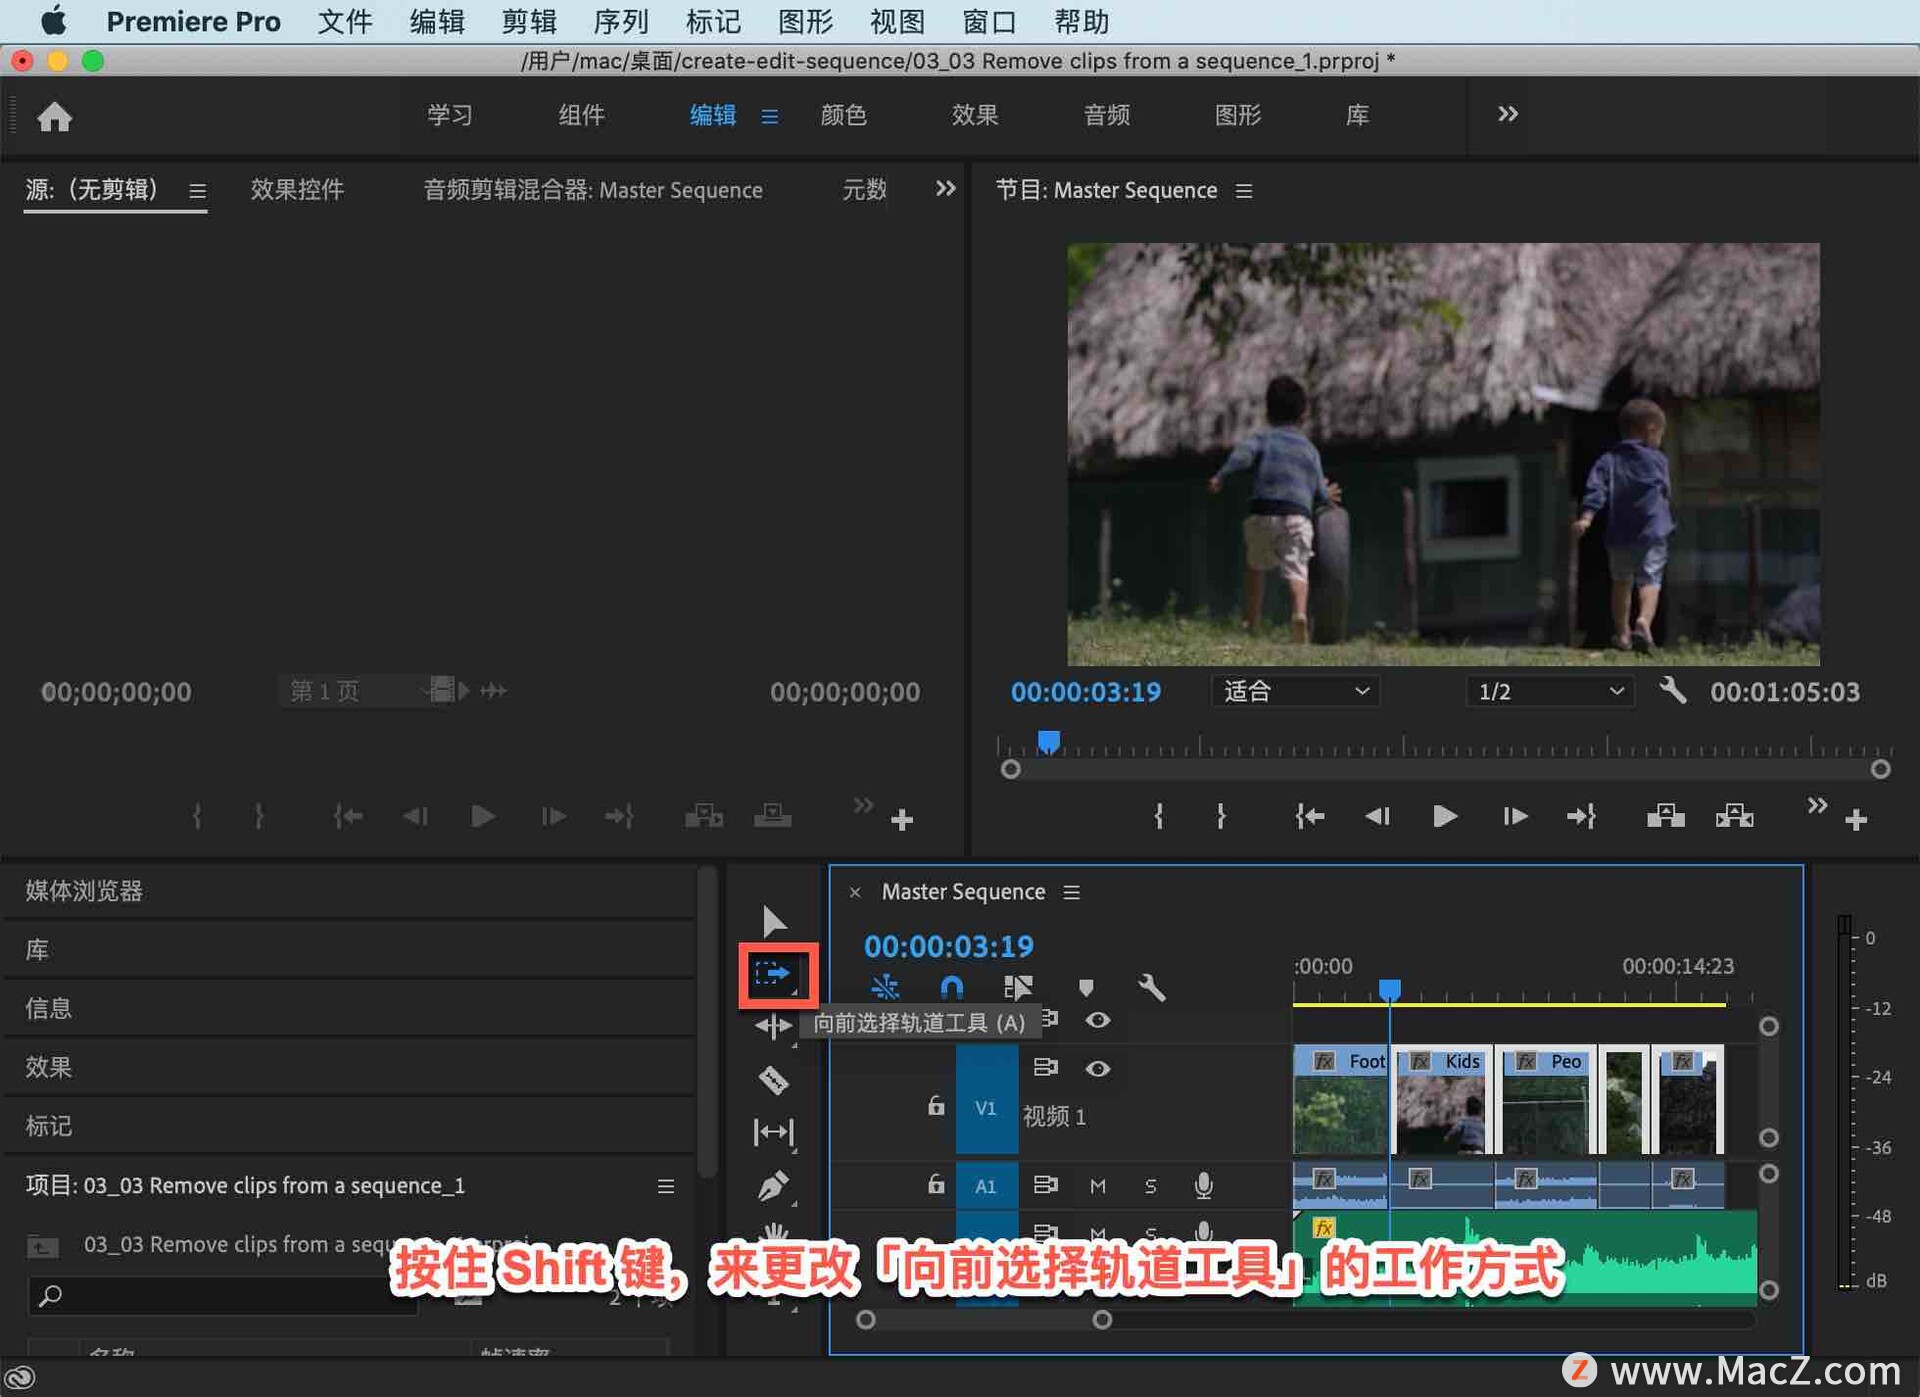Select the Hand tool
1920x1397 pixels.
[775, 1237]
